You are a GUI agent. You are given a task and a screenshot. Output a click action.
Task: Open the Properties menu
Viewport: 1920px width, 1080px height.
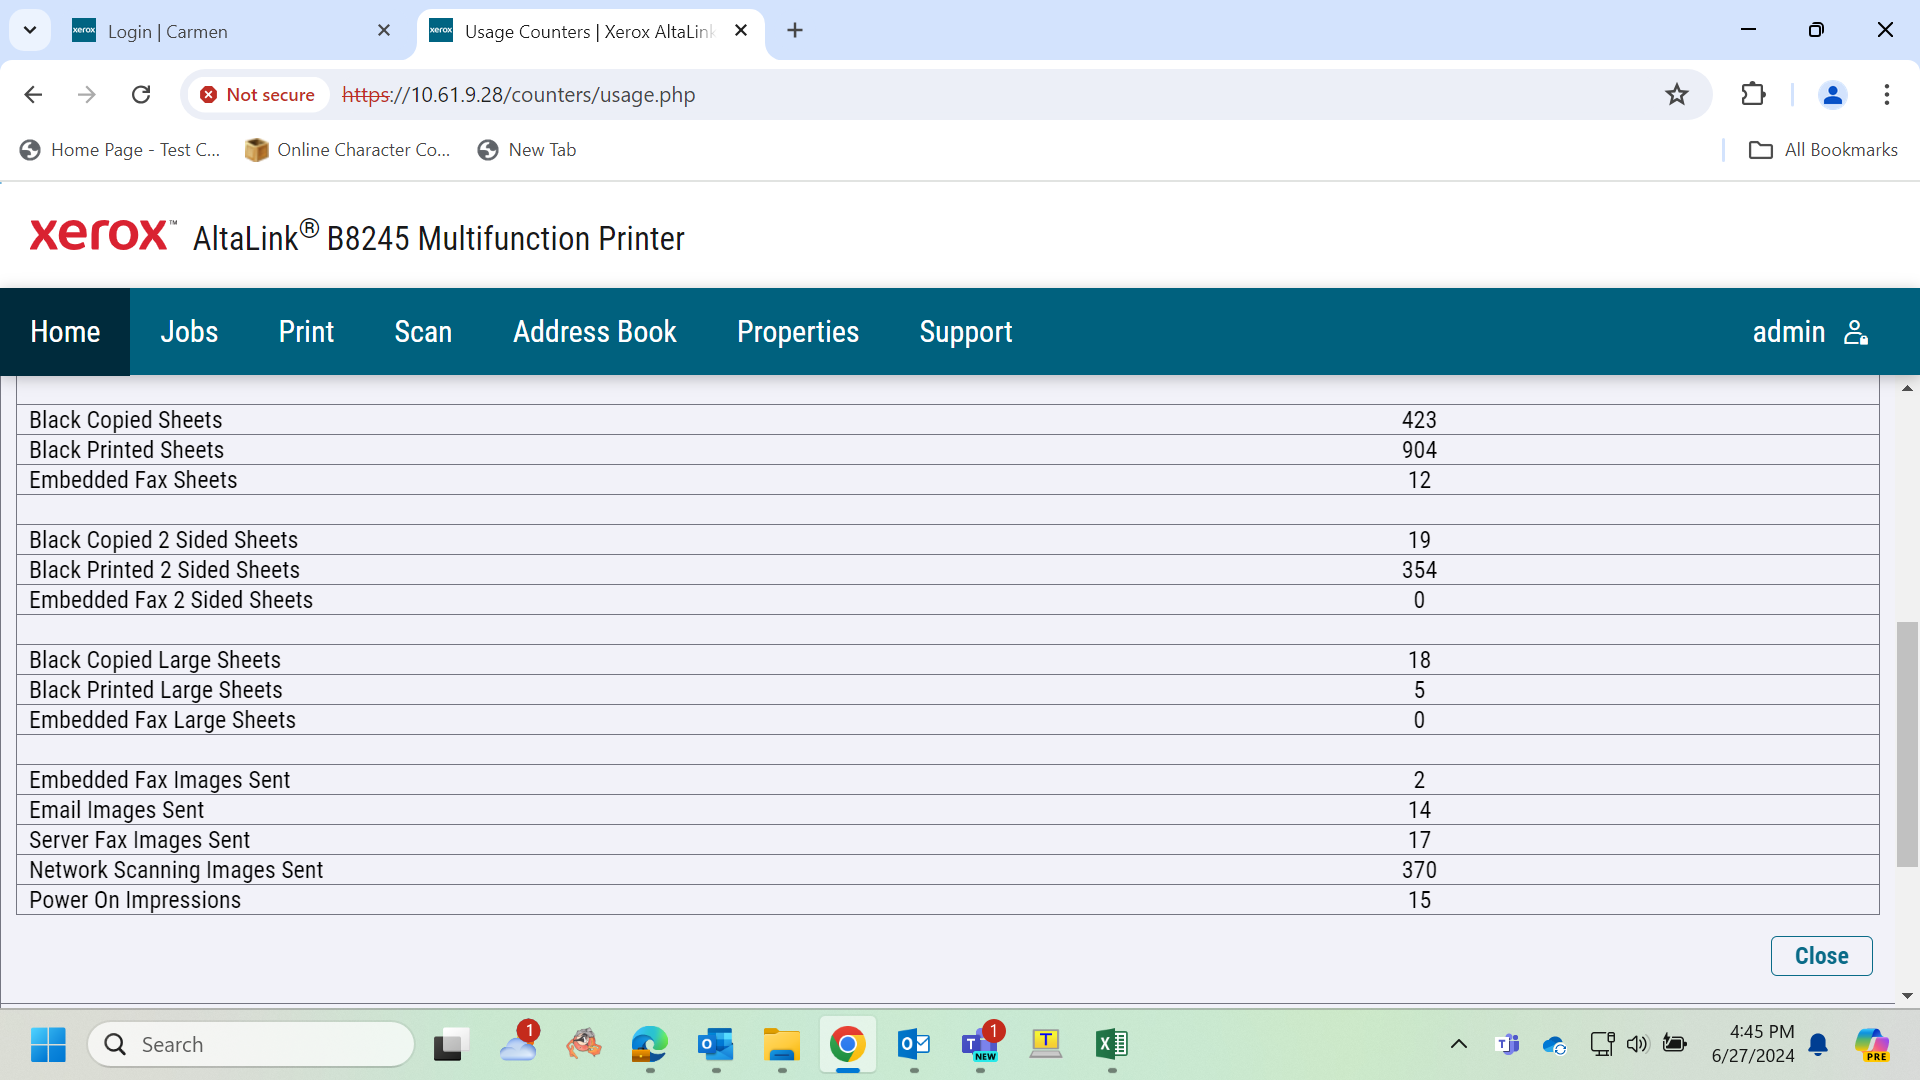[x=798, y=332]
